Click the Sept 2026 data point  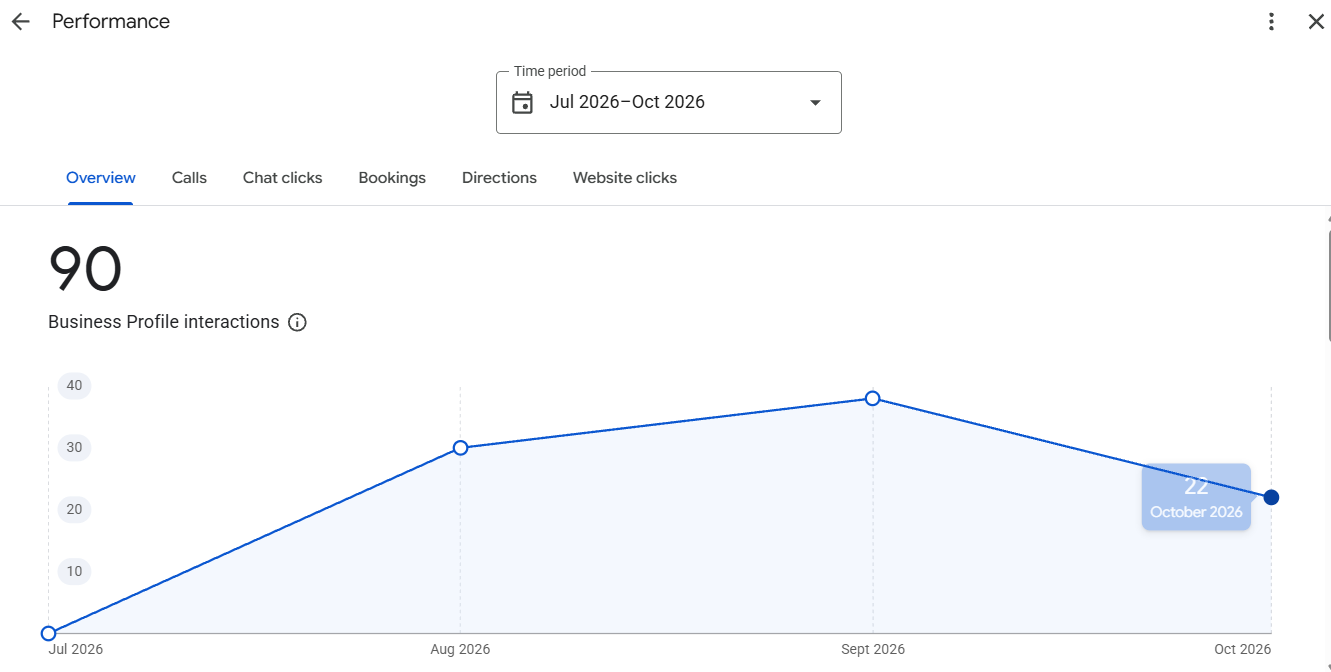tap(872, 398)
